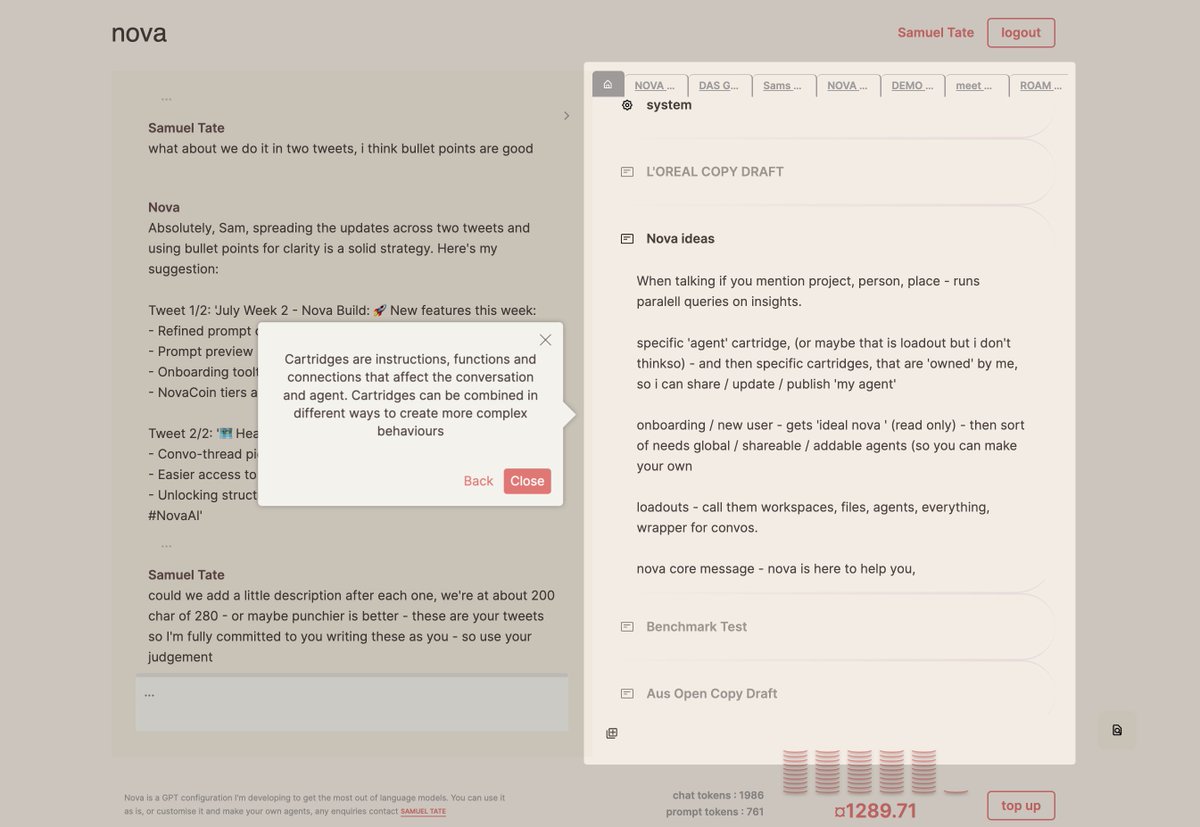This screenshot has width=1200, height=827.
Task: Click the prompt tokens : 761 readout
Action: (x=715, y=812)
